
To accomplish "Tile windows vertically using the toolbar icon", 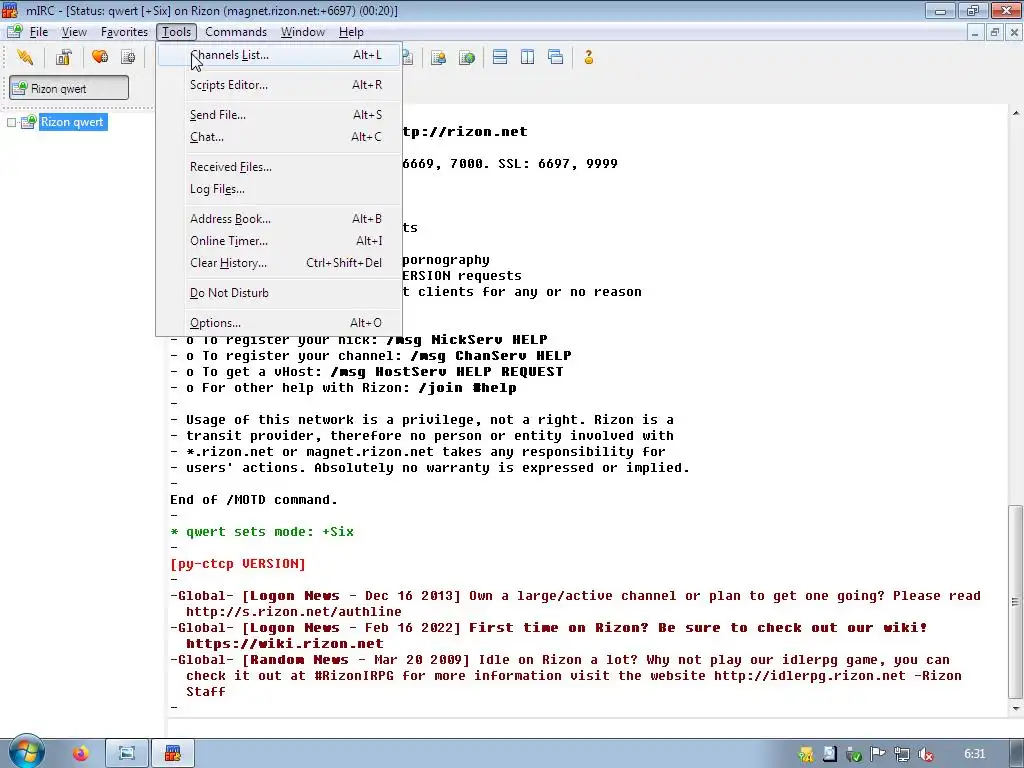I will [528, 57].
